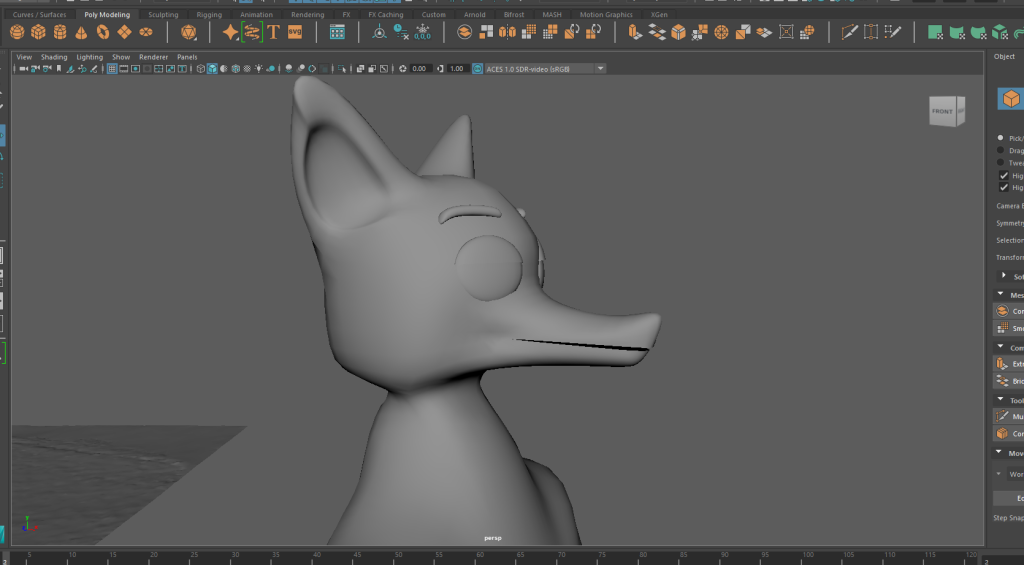The image size is (1024, 565).
Task: Click the Mirror shelf icon
Action: 507,32
